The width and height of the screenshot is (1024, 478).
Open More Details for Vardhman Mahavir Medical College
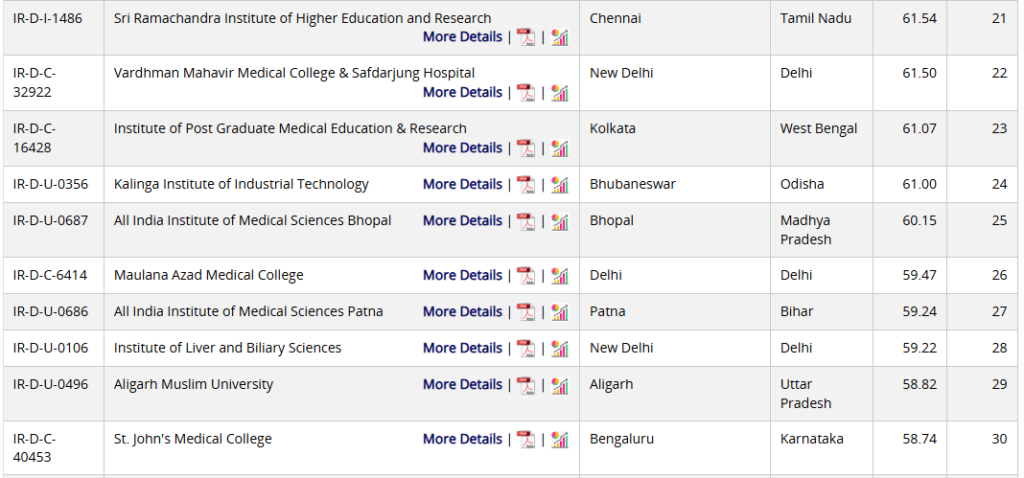click(x=462, y=92)
